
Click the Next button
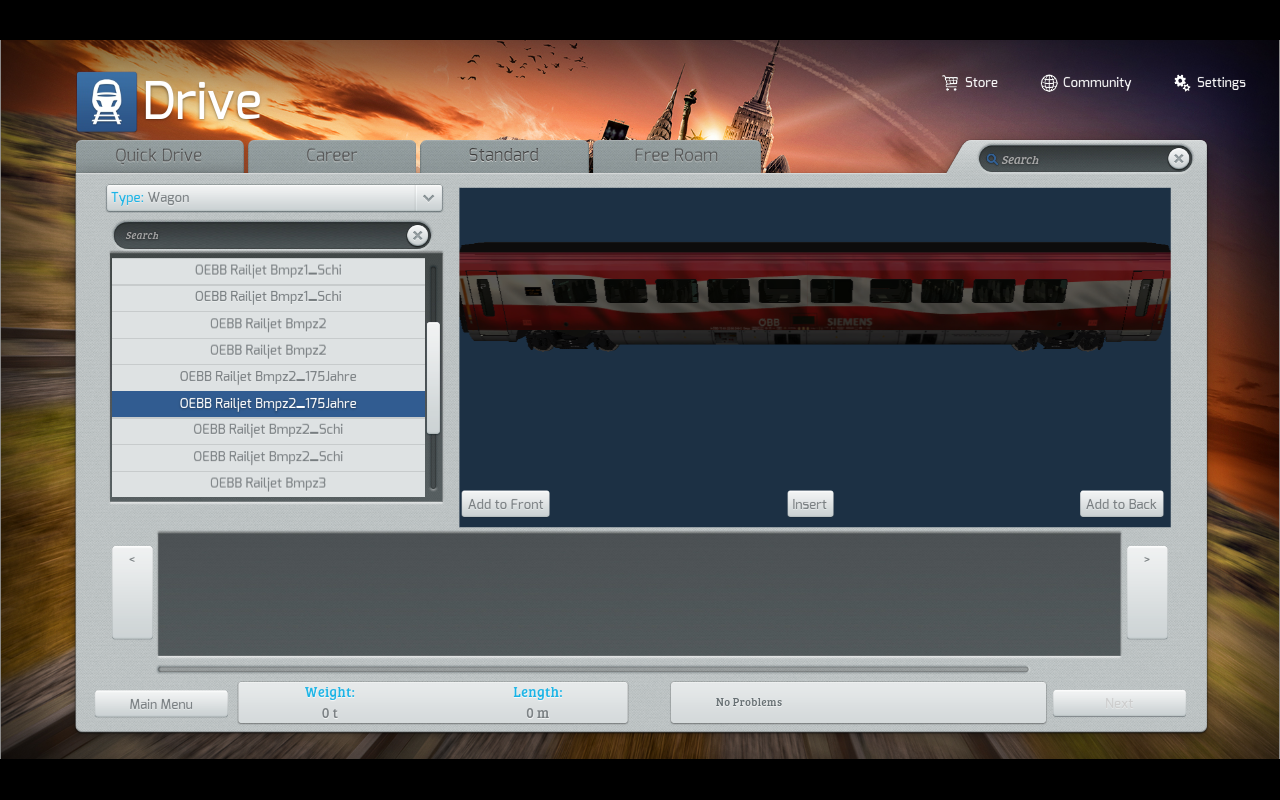1119,703
